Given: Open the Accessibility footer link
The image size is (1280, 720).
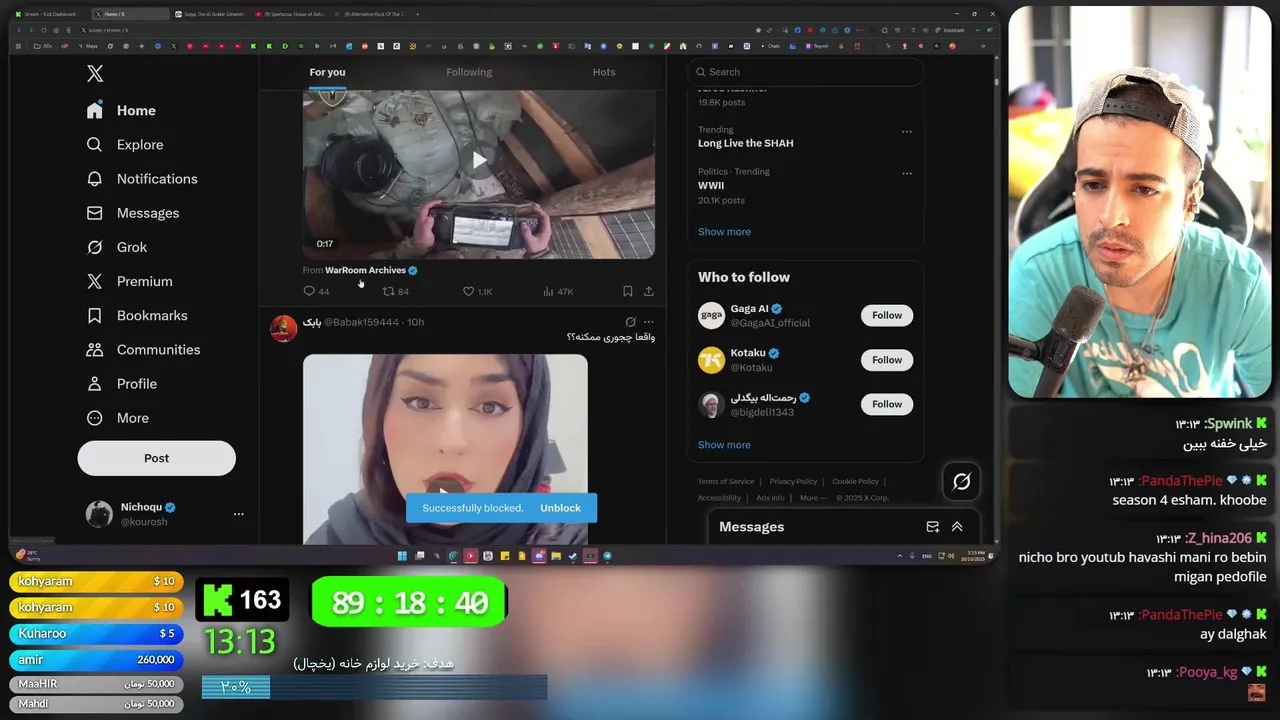Looking at the screenshot, I should click(719, 498).
